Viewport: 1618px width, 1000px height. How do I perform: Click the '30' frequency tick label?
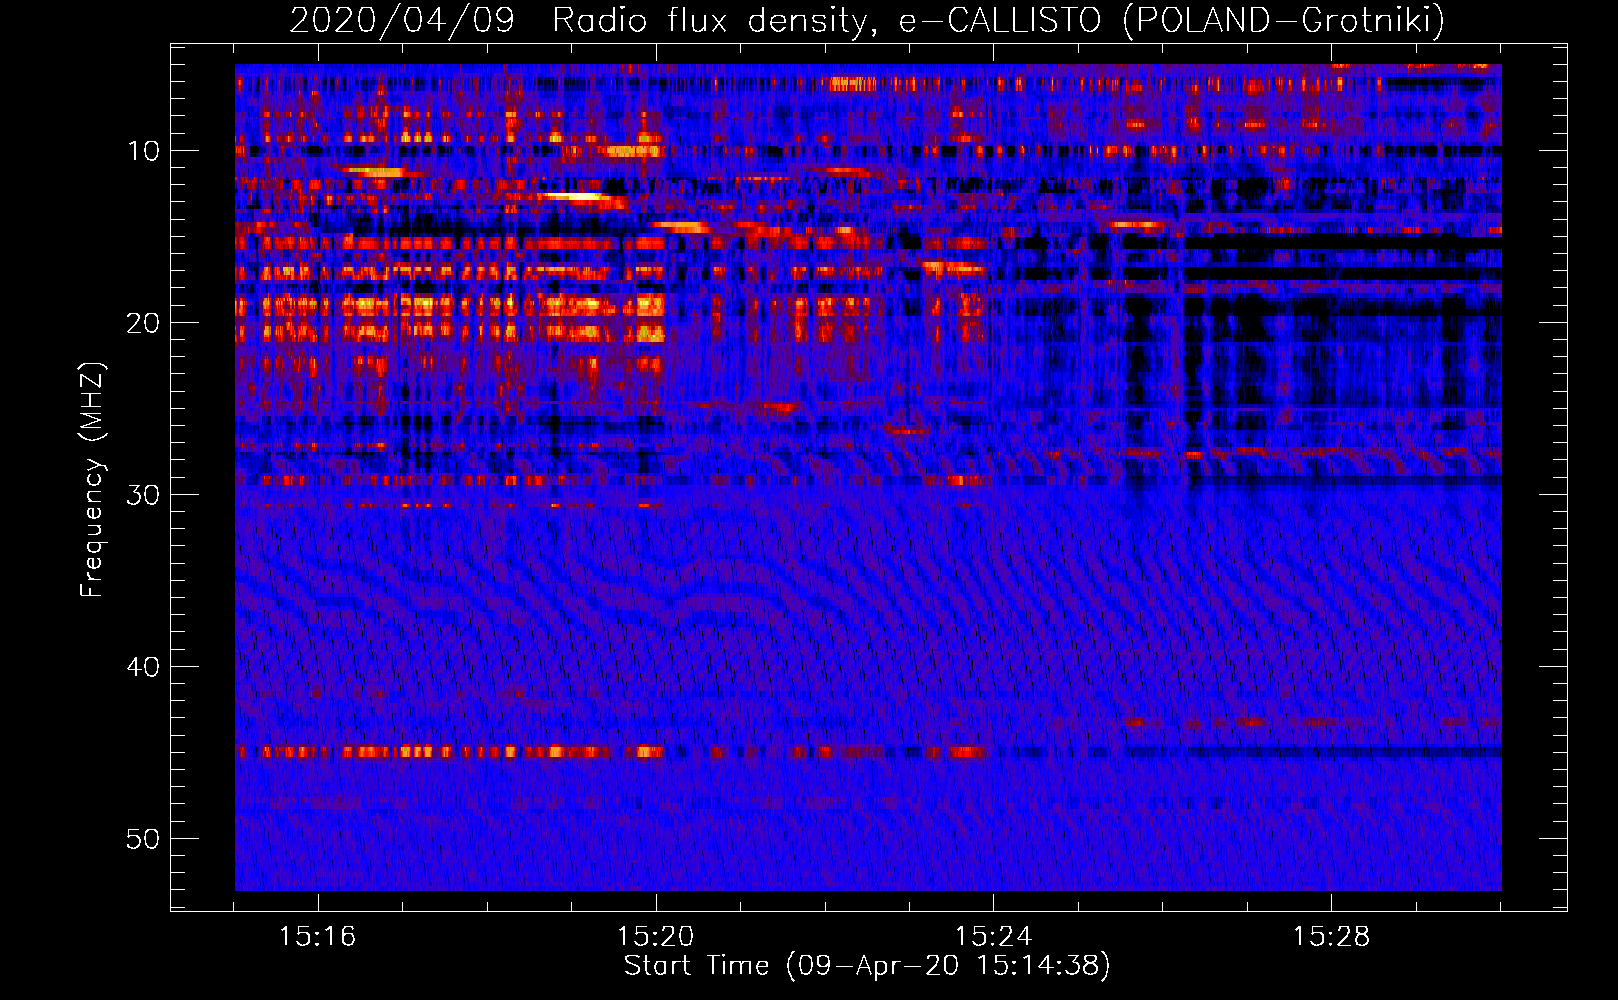[144, 495]
